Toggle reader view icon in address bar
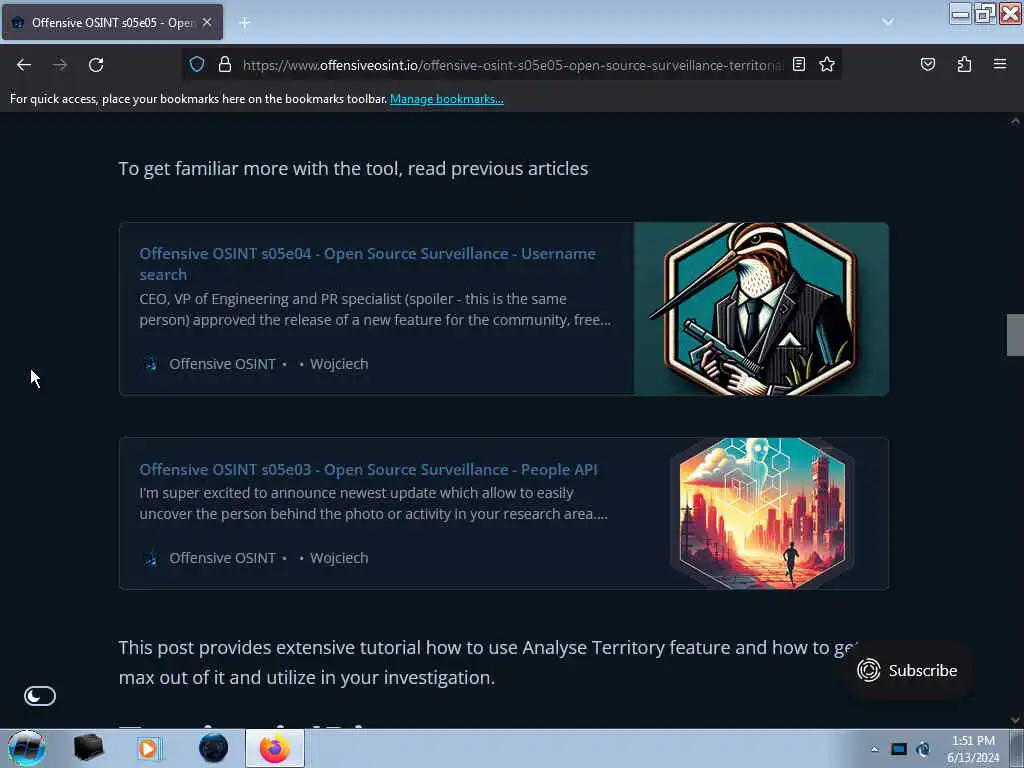 pos(798,64)
